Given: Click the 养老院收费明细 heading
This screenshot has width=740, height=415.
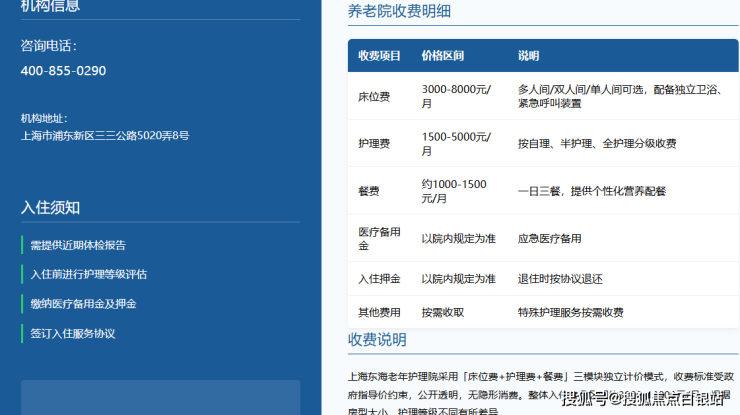Looking at the screenshot, I should coord(399,11).
